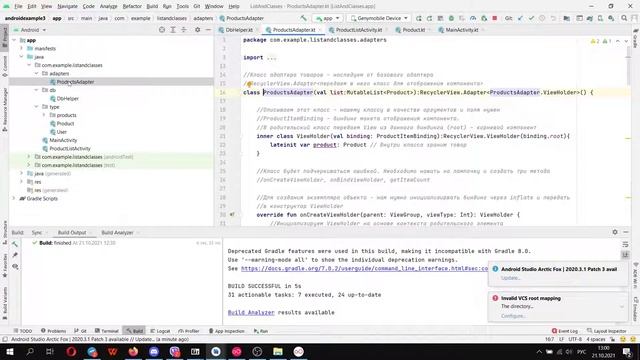
Task: Expand the manifests folder
Action: point(22,48)
